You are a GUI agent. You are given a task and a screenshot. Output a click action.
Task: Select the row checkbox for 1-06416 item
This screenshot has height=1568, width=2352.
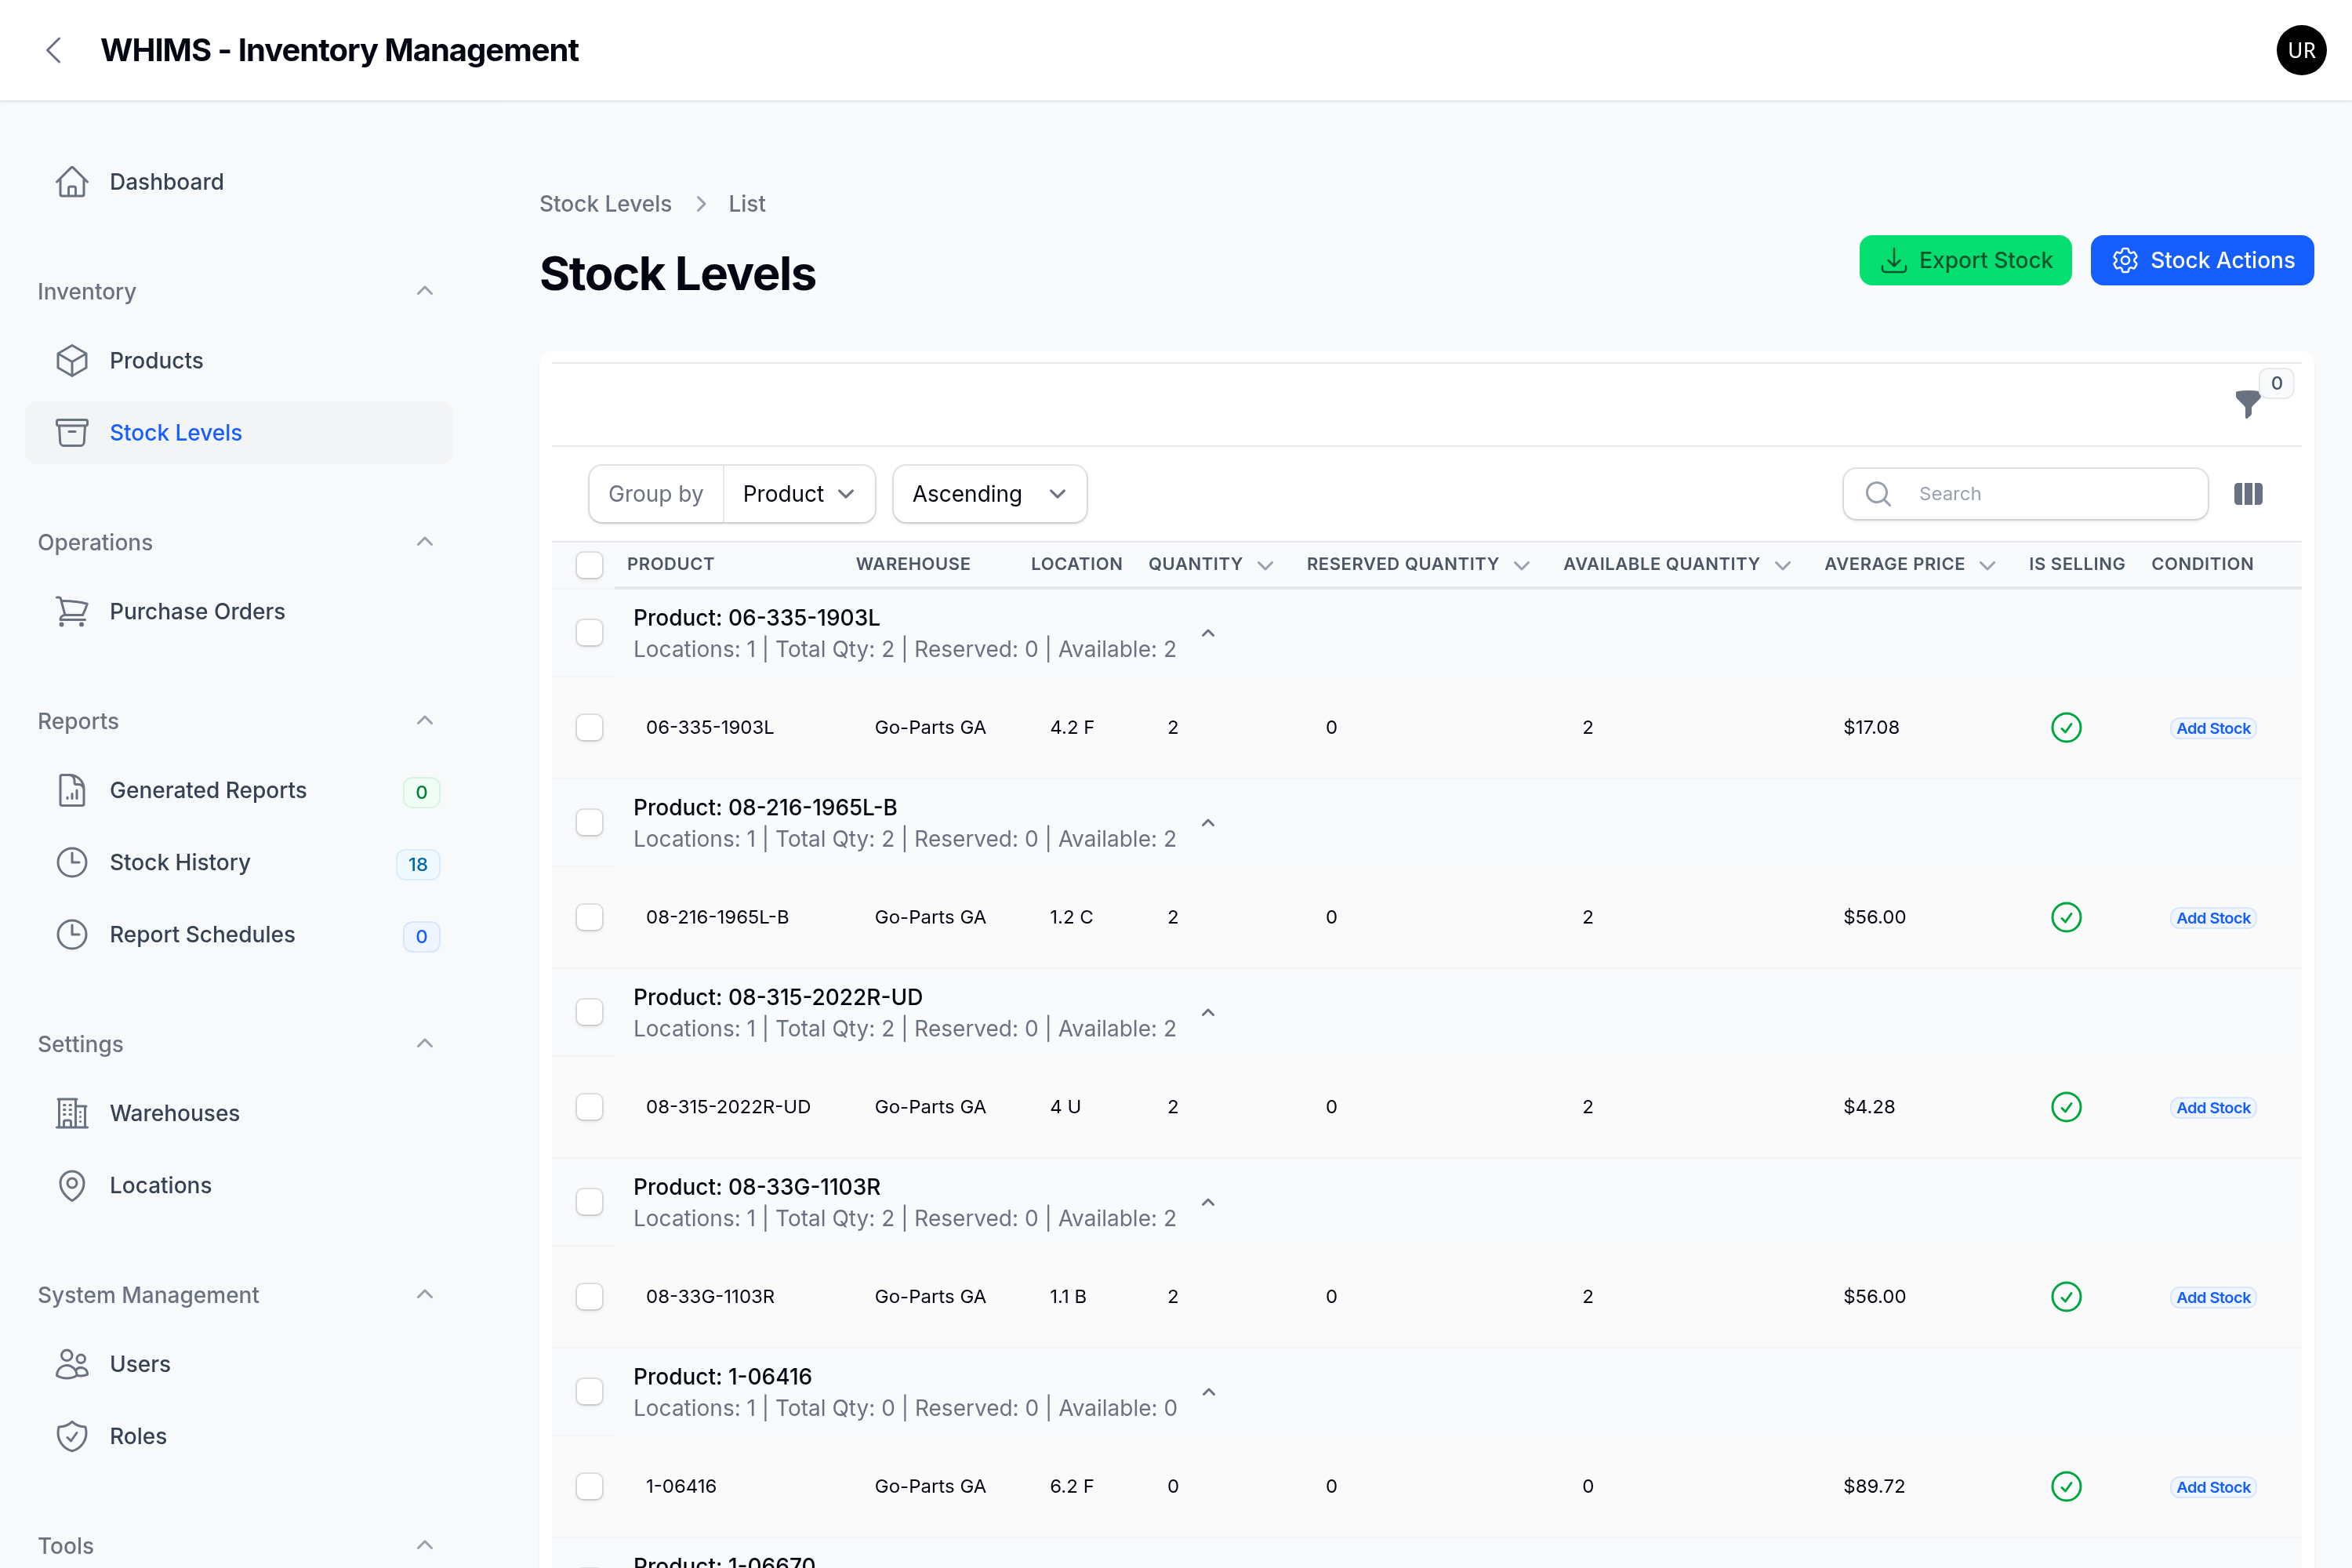coord(590,1487)
